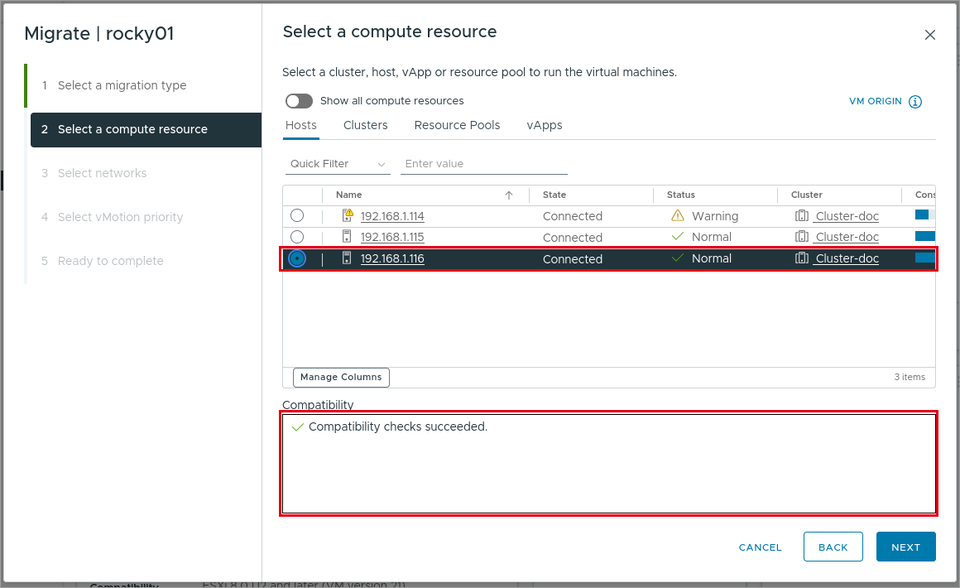Click the warning status icon for 192.168.1.114
Viewport: 960px width, 588px height.
tap(677, 216)
